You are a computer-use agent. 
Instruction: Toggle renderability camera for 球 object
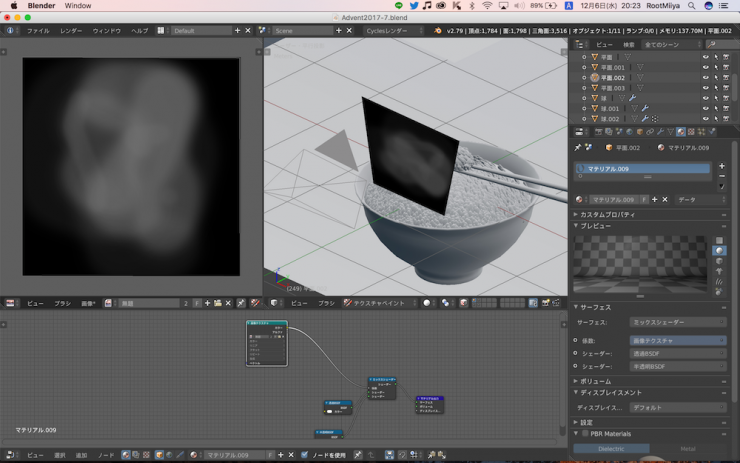726,98
